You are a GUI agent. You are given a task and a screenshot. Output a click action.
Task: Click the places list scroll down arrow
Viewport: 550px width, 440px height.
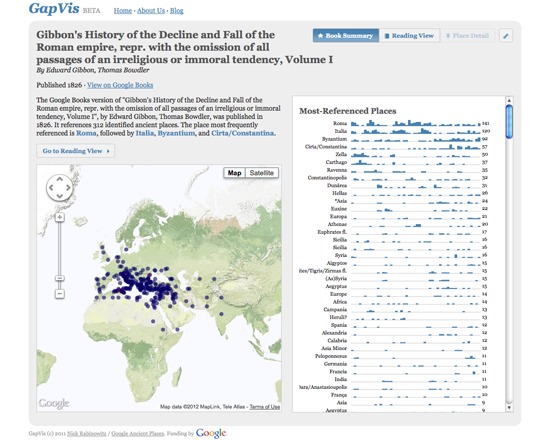pos(509,408)
